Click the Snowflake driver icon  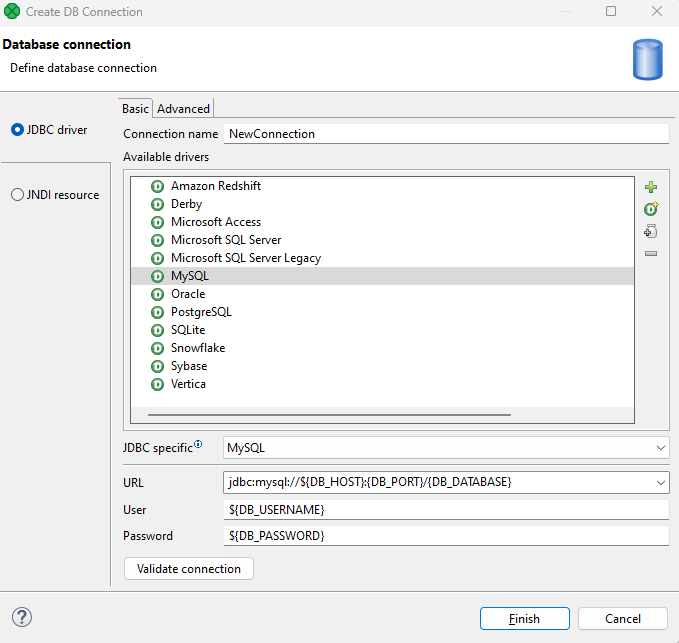pos(157,348)
